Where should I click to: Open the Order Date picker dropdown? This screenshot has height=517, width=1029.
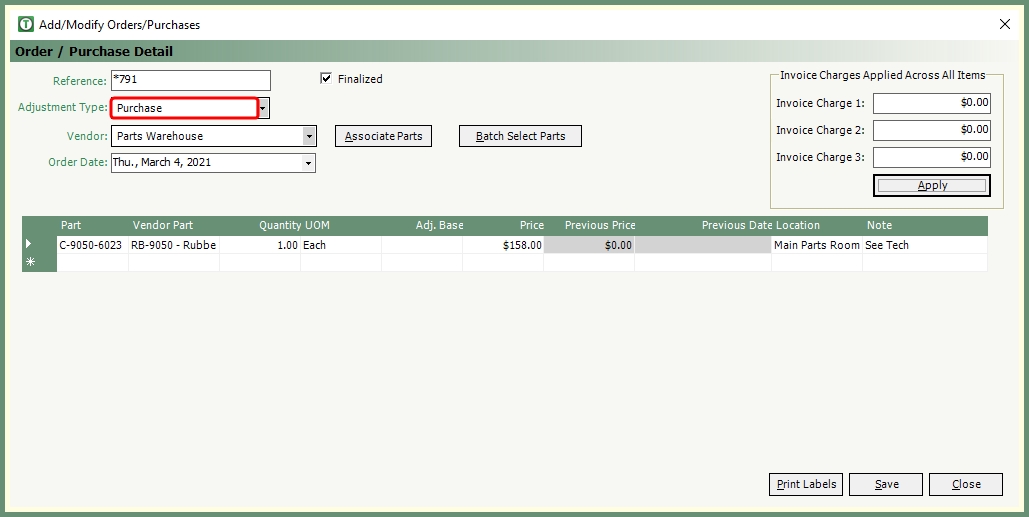tap(308, 163)
